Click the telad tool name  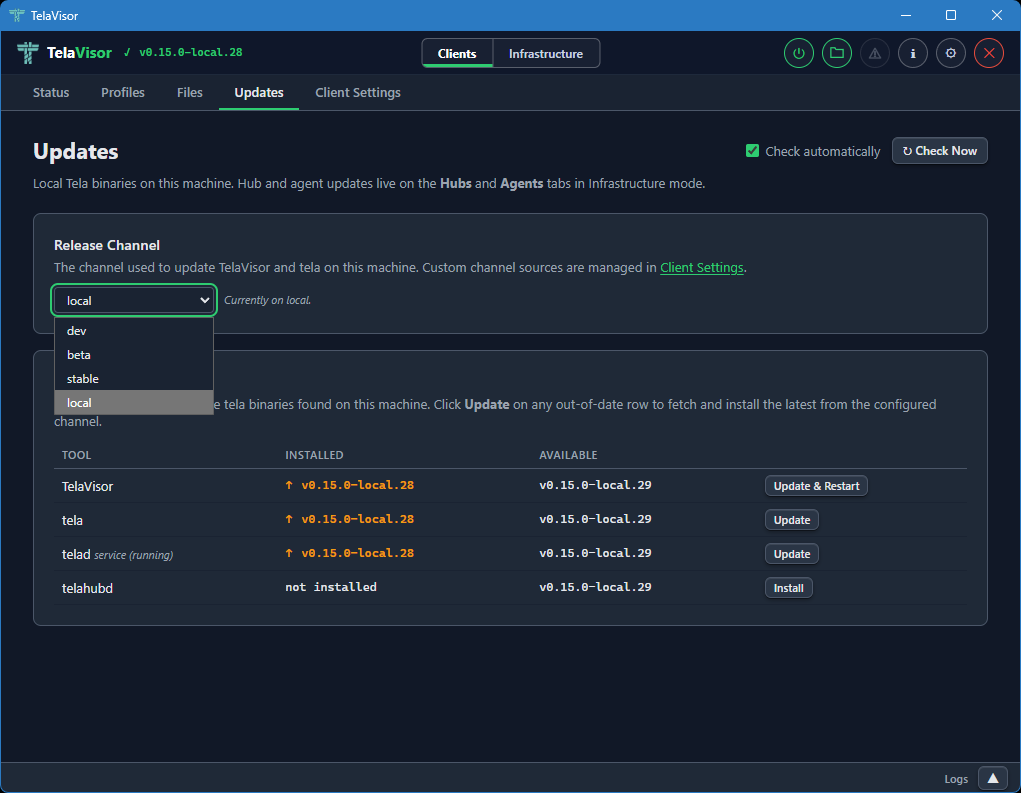[x=76, y=554]
